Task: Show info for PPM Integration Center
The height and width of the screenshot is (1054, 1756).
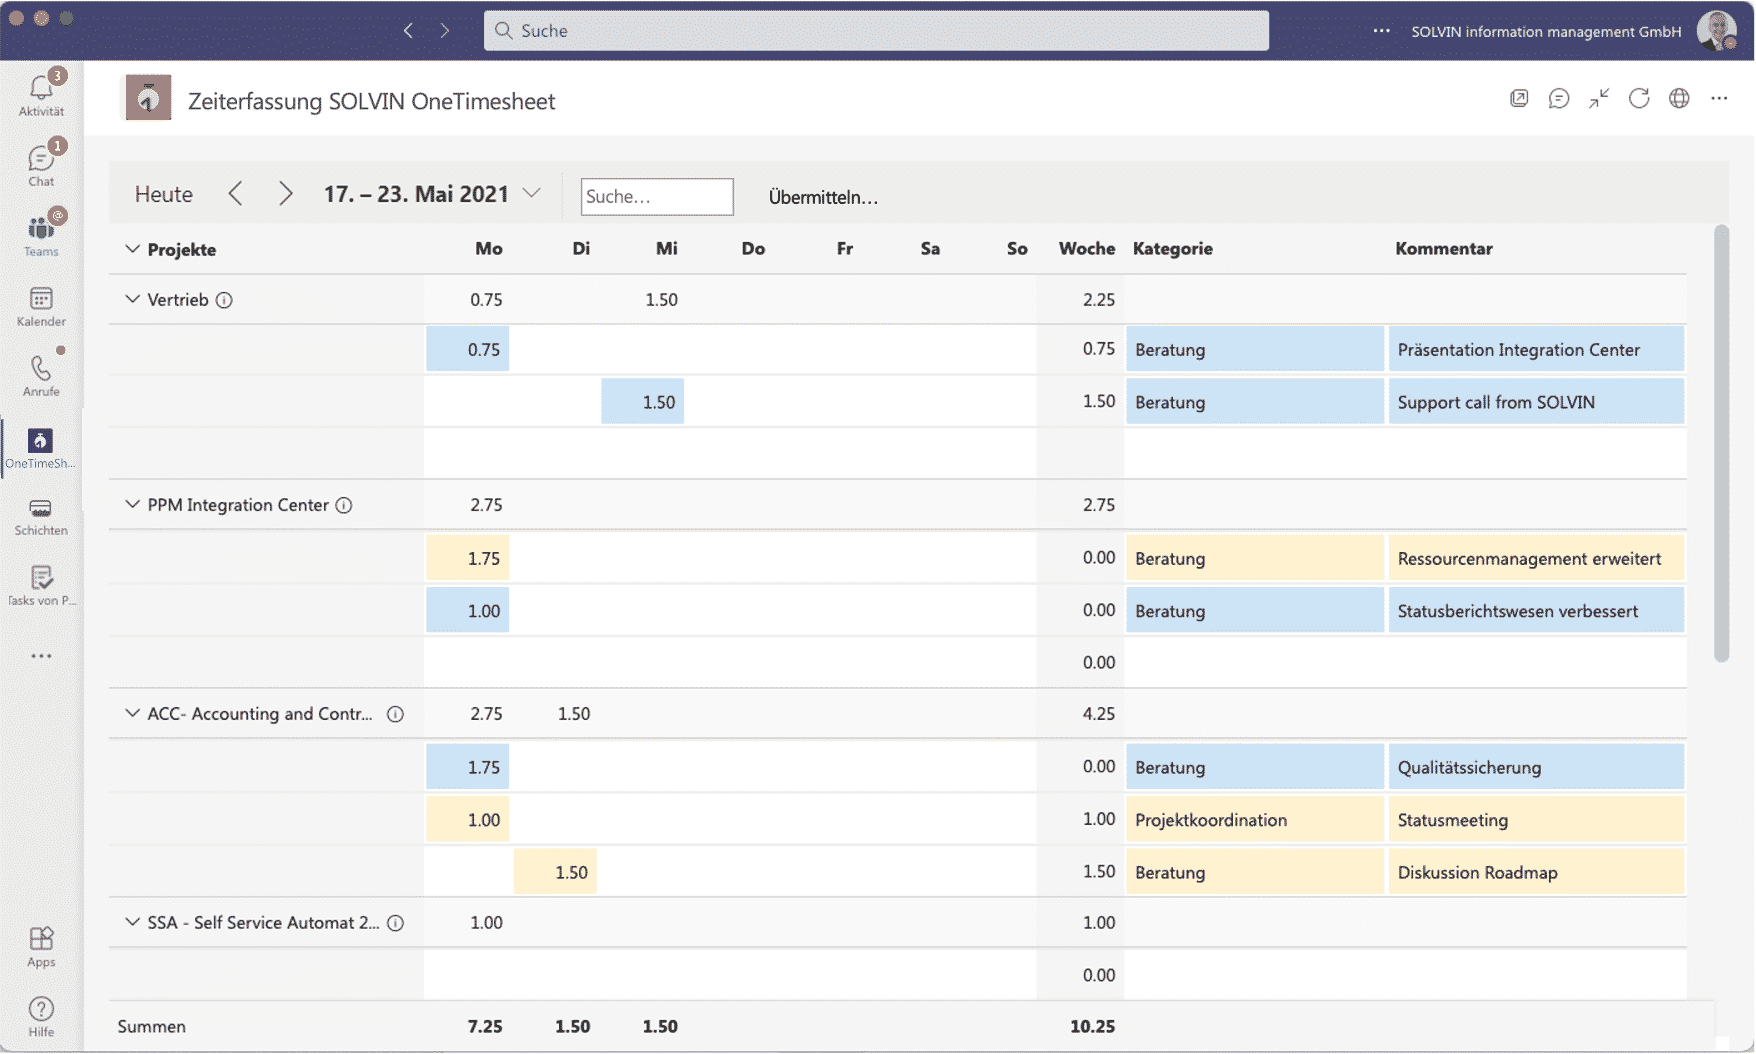Action: pyautogui.click(x=344, y=505)
